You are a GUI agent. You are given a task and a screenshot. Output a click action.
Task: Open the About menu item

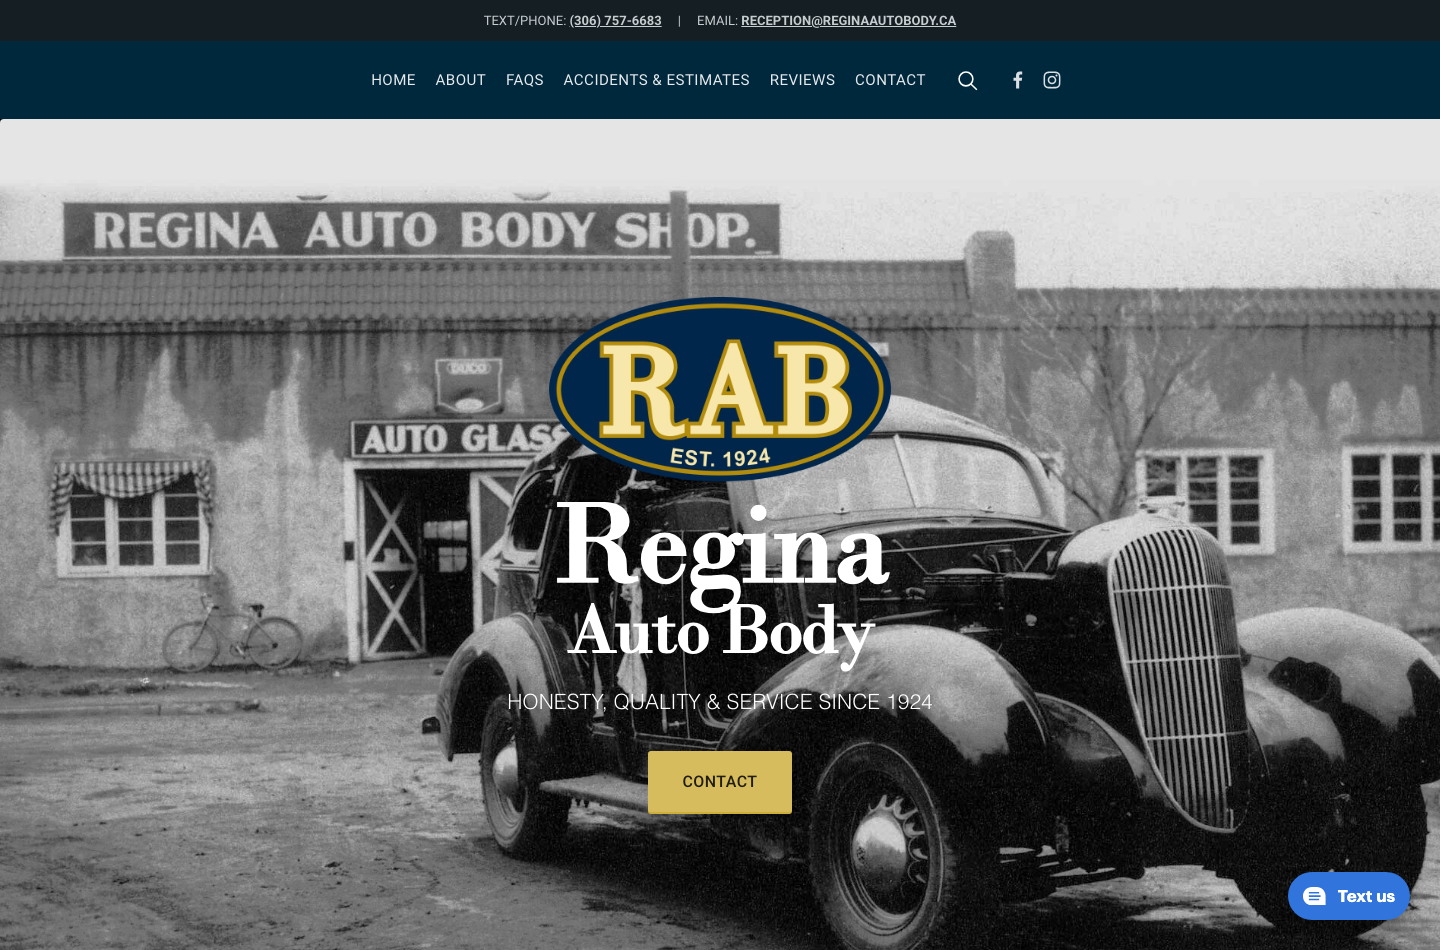pyautogui.click(x=461, y=80)
